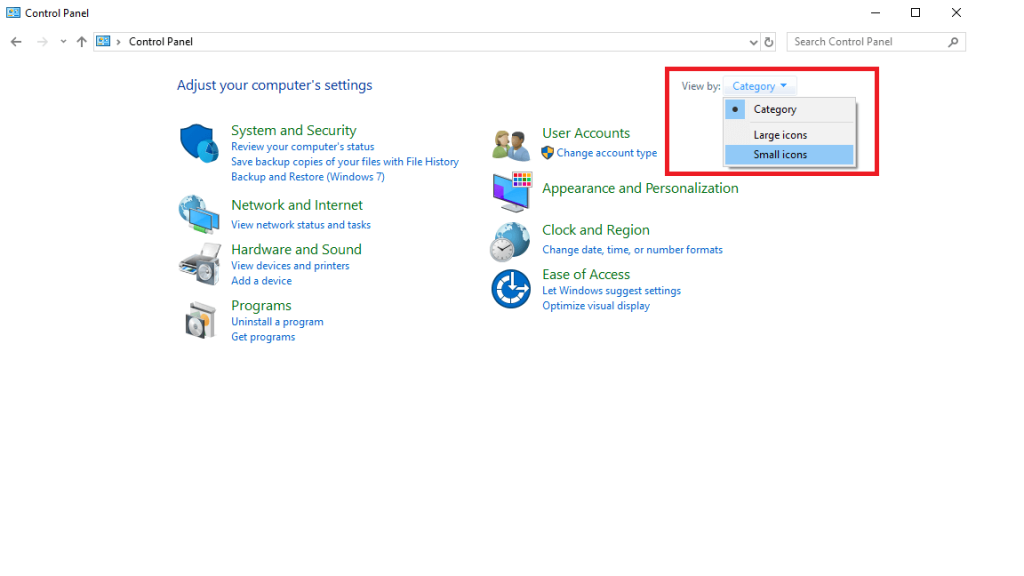
Task: Open Appearance and Personalization monitor icon
Action: coord(513,192)
